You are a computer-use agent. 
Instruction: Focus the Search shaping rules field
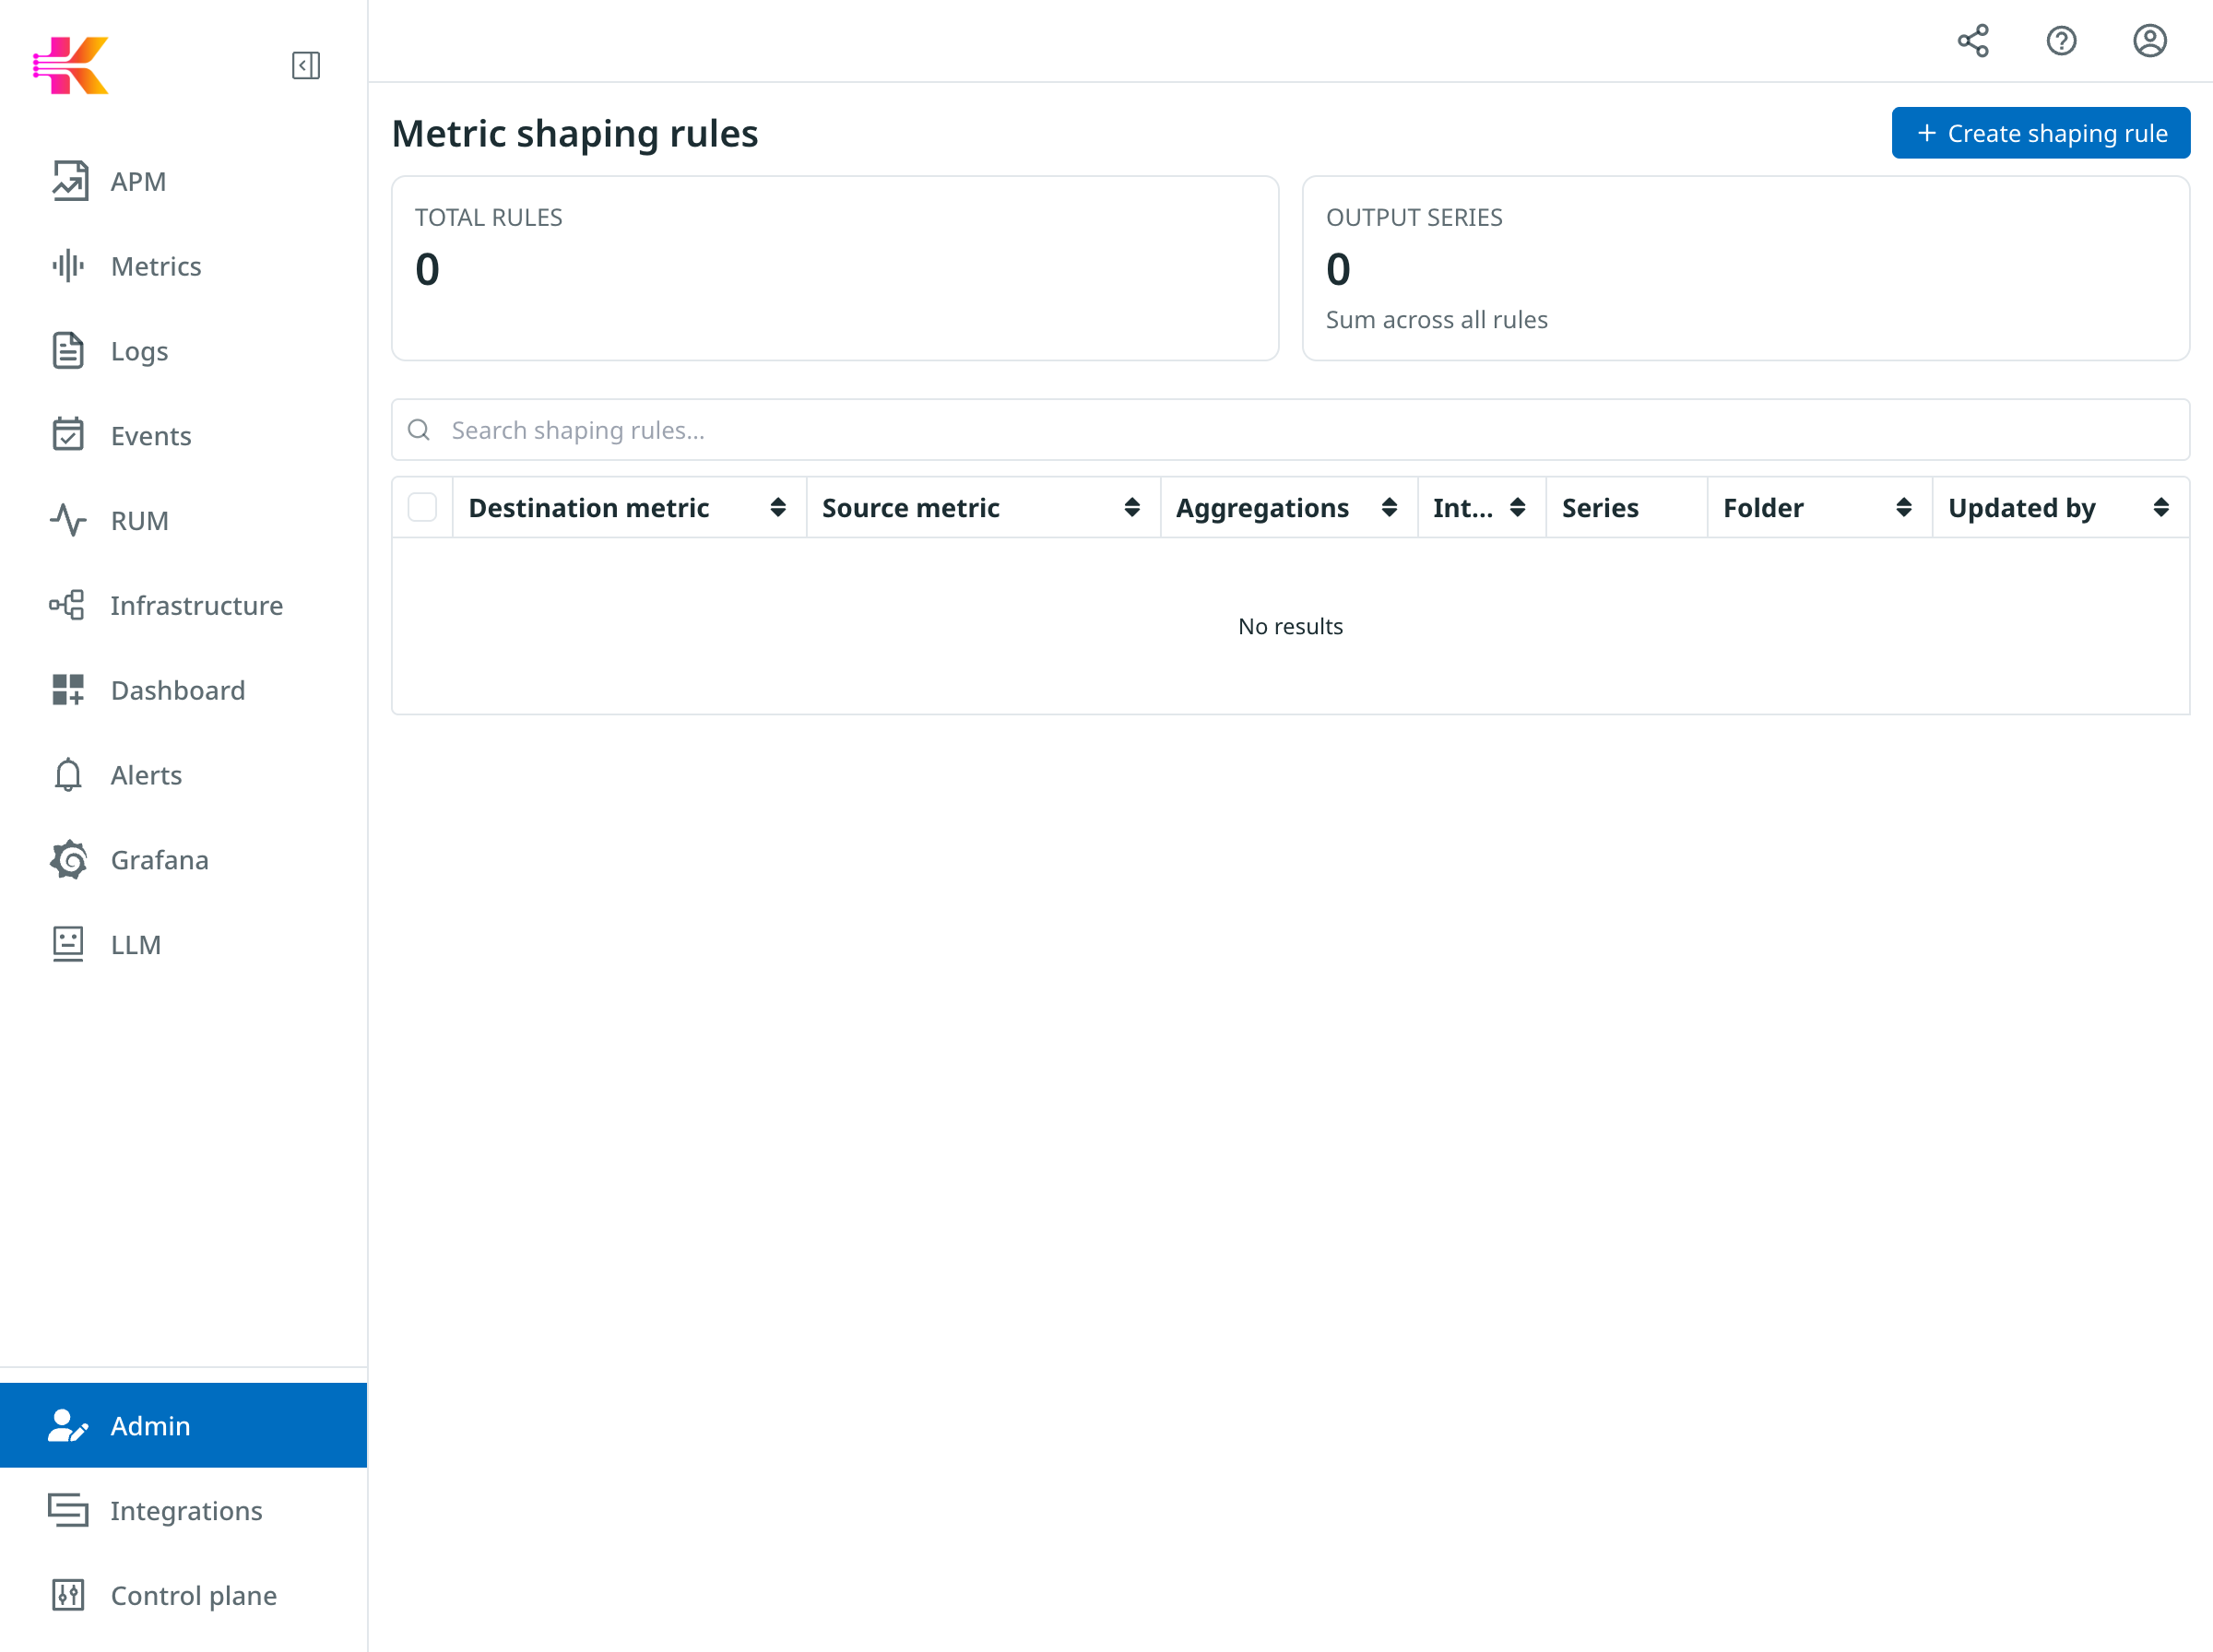1290,430
